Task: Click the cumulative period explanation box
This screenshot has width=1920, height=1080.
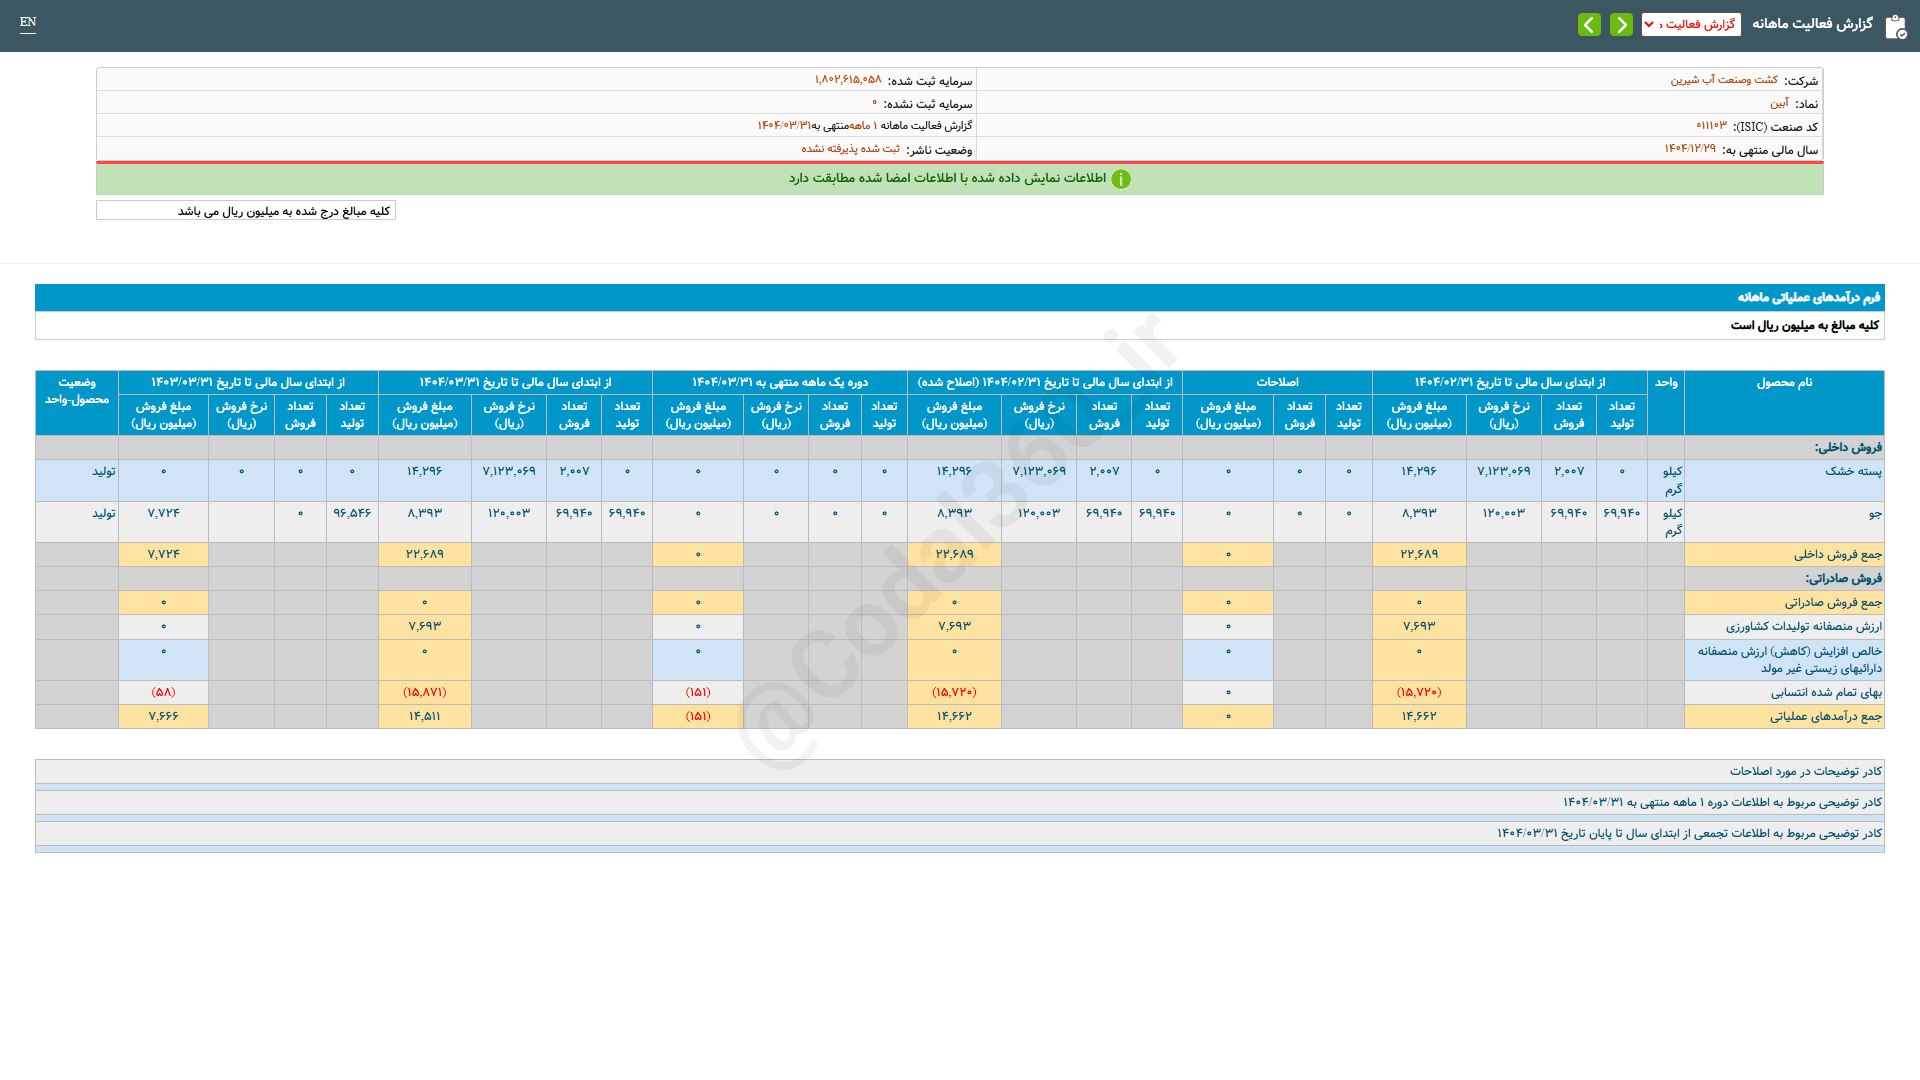Action: [1689, 833]
